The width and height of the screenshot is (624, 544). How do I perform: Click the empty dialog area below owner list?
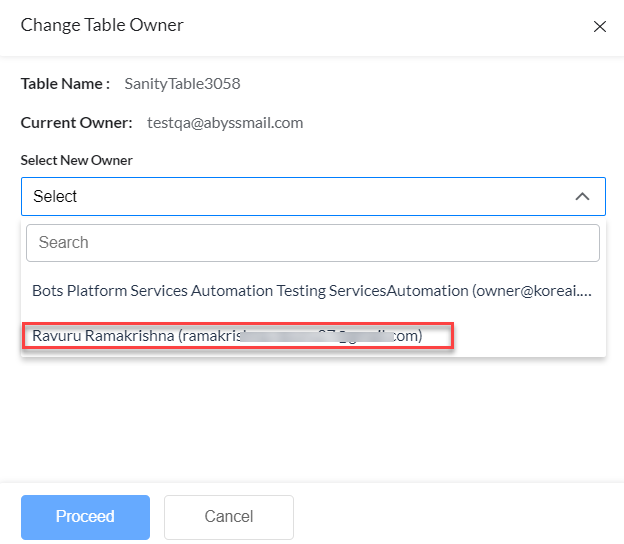(312, 420)
